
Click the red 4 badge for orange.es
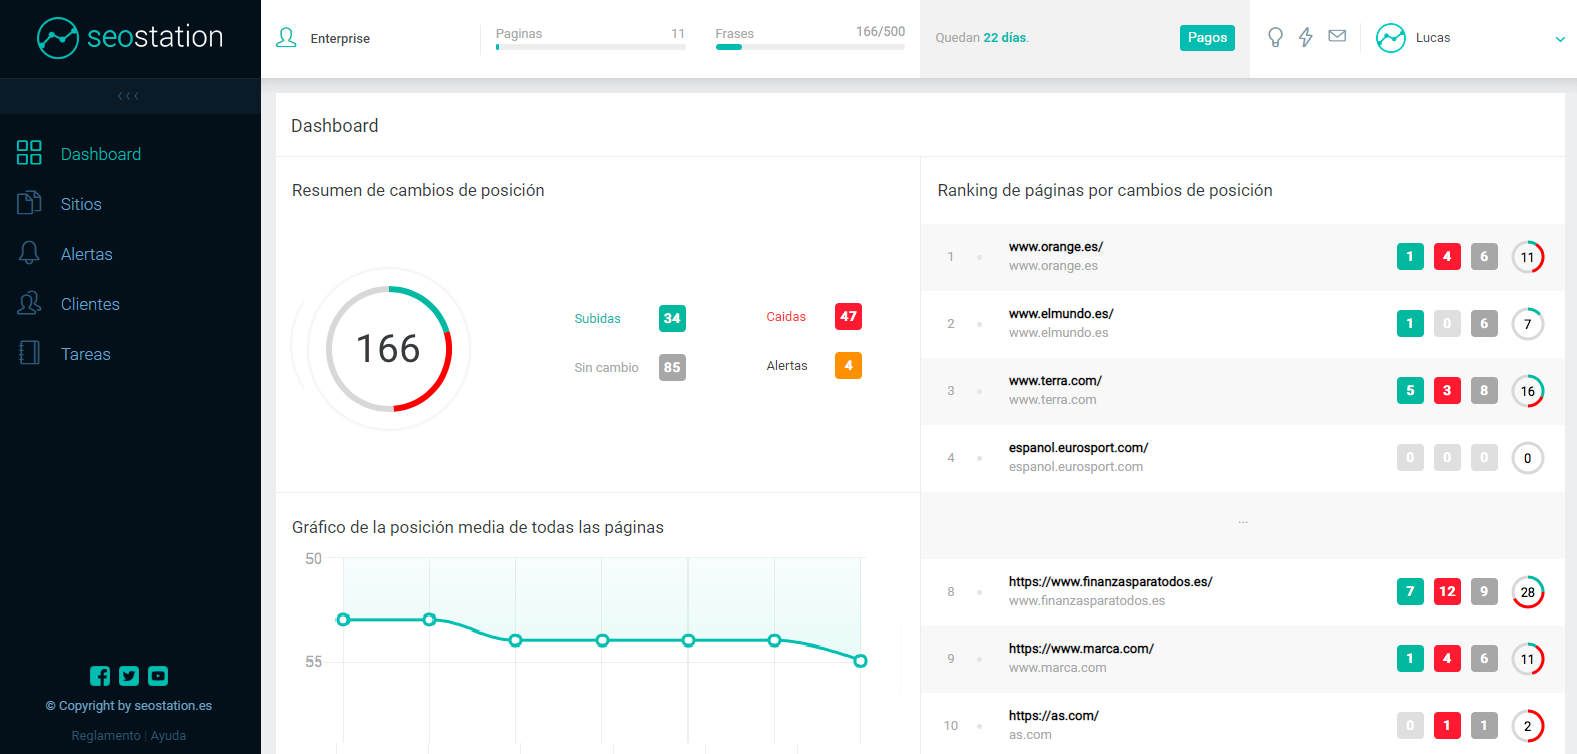click(x=1447, y=257)
